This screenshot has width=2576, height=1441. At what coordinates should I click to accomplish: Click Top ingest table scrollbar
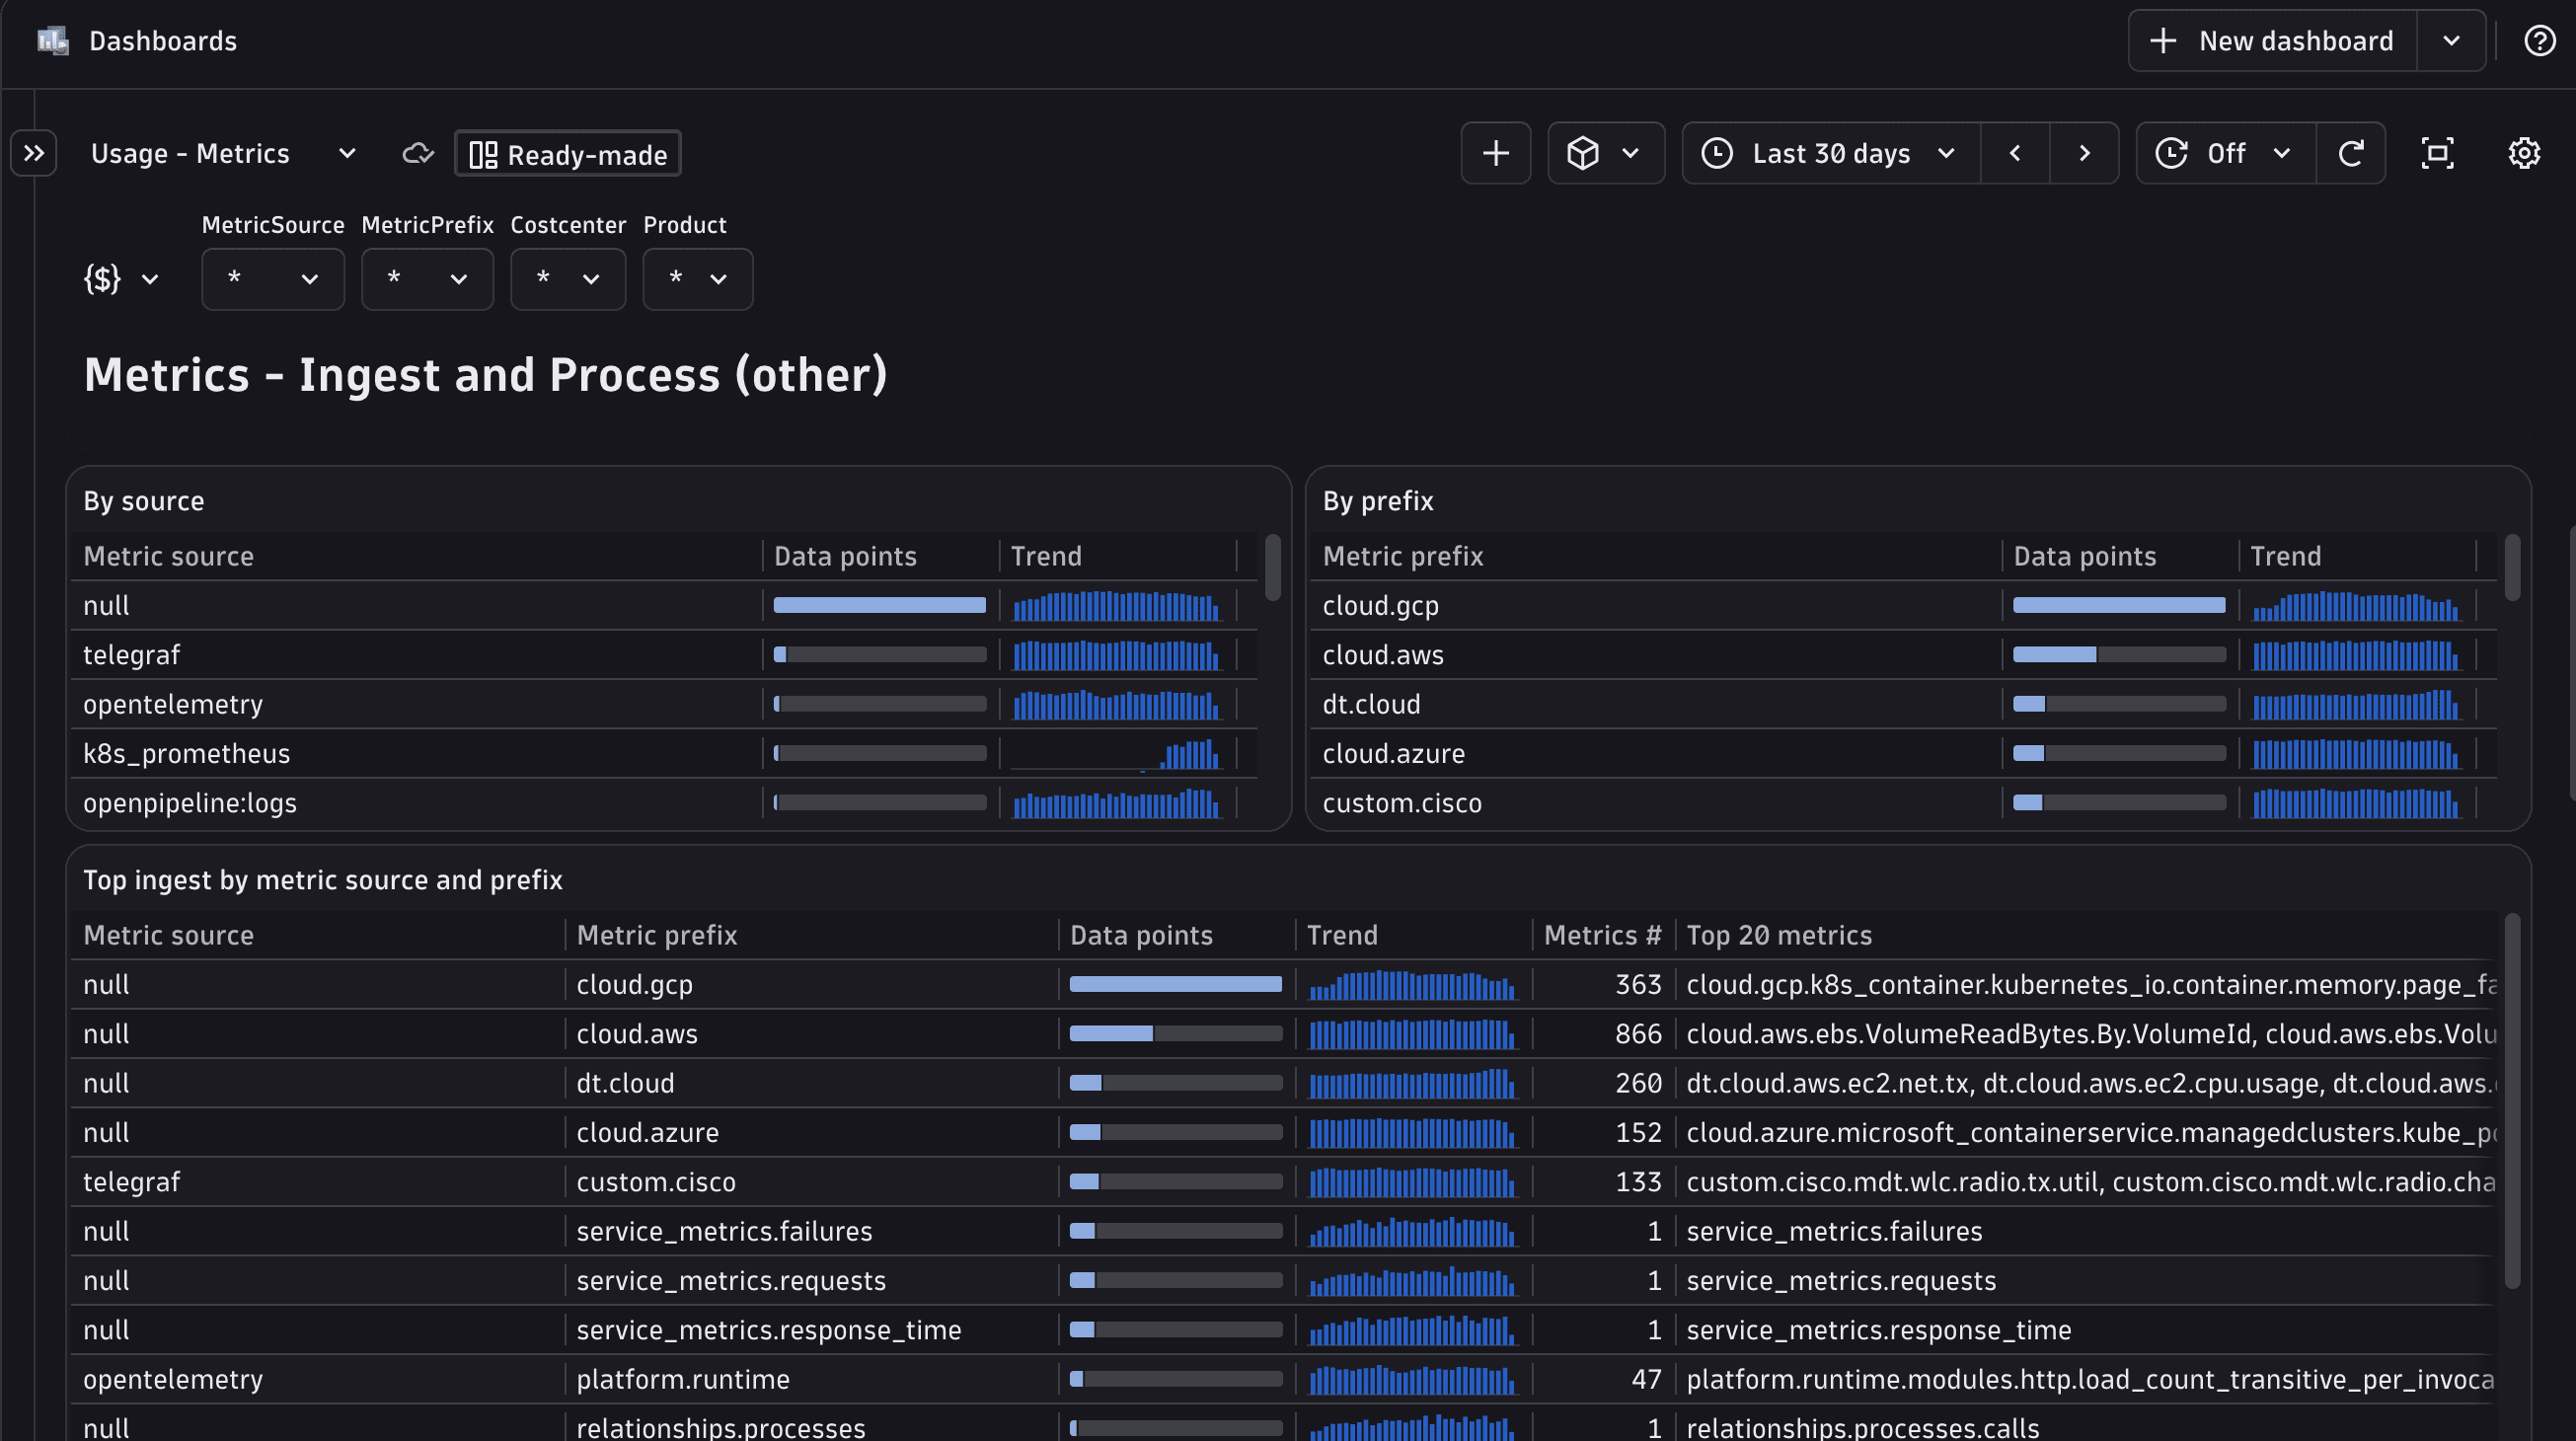2511,1101
